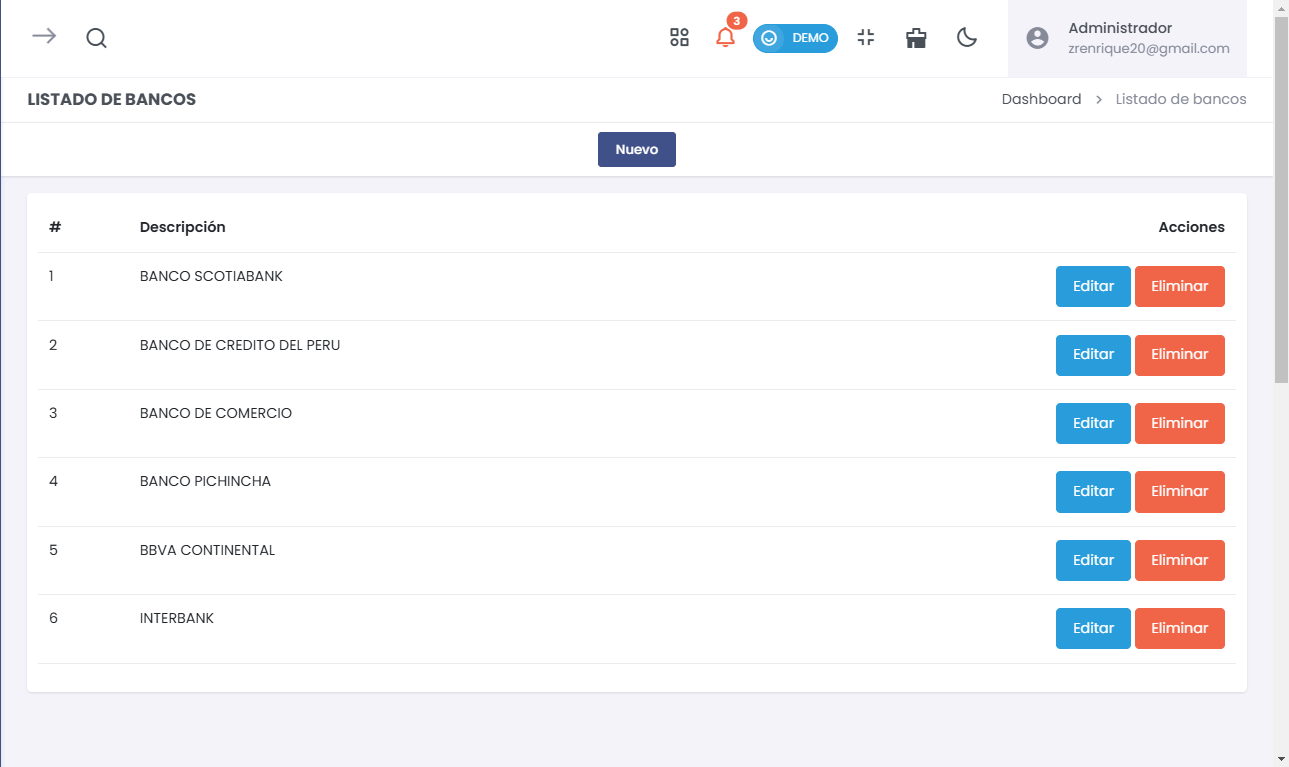Viewport: 1289px width, 767px height.
Task: Edit the BANCO SCOTIABANK entry
Action: (1093, 286)
